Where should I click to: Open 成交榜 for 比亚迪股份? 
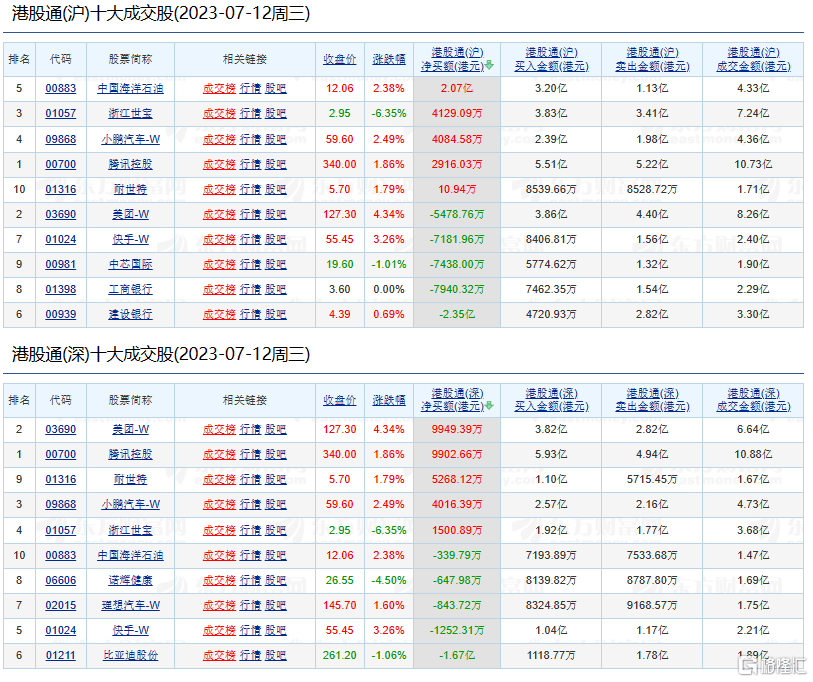click(x=219, y=656)
